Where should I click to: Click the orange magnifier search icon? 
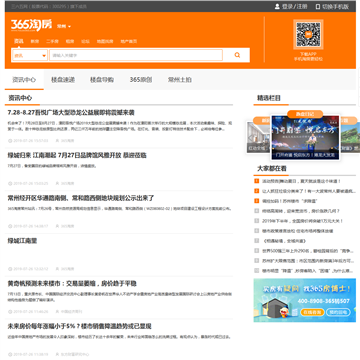pyautogui.click(x=237, y=55)
